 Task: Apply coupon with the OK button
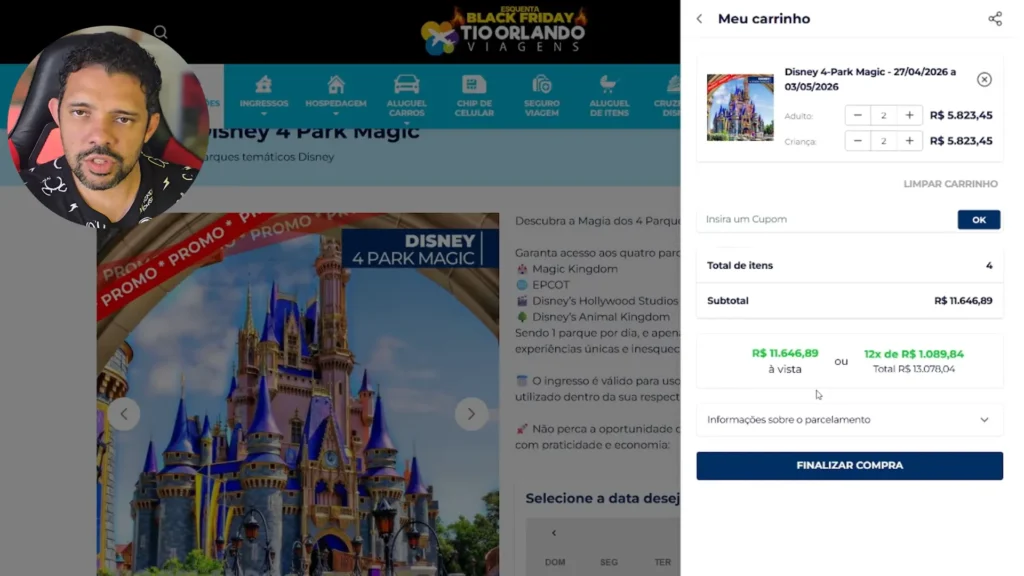[x=978, y=220]
